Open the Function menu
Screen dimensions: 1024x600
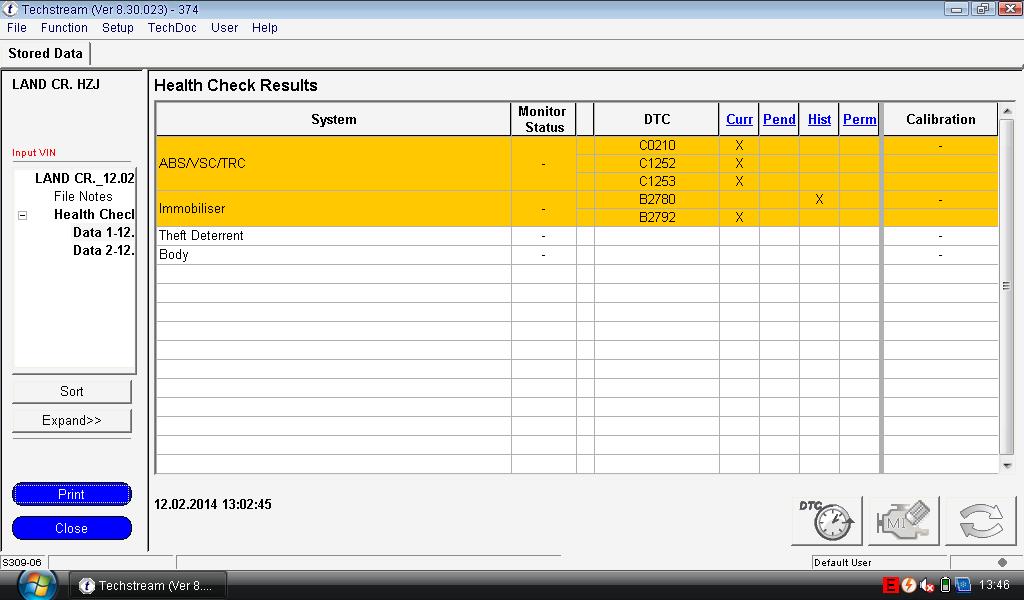click(x=64, y=28)
